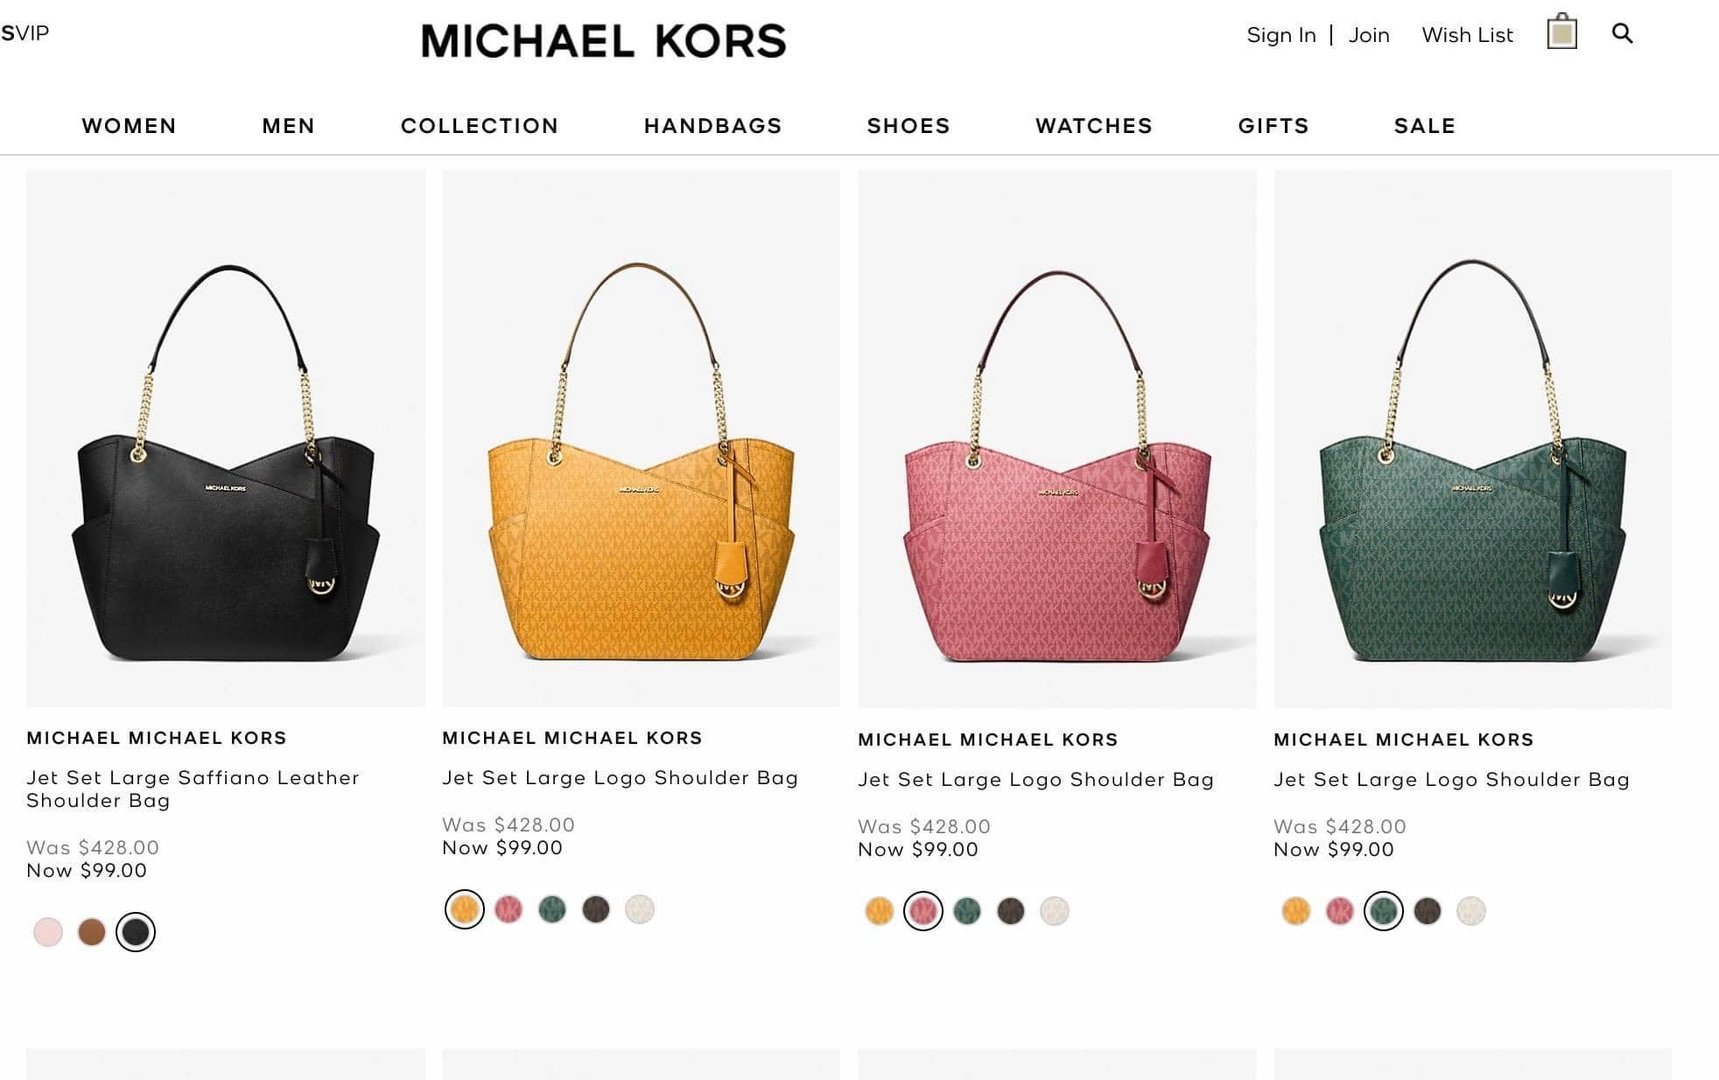Screen dimensions: 1719x1080
Task: Open the green logo bag image
Action: pos(1472,439)
